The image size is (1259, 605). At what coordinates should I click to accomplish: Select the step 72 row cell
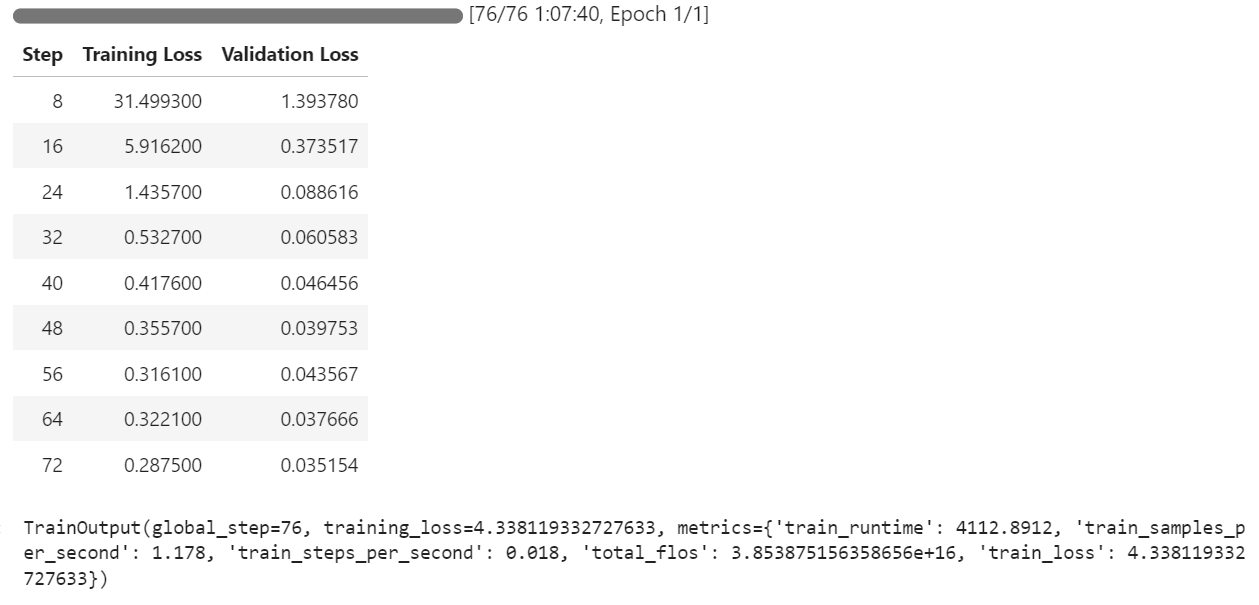[x=52, y=465]
